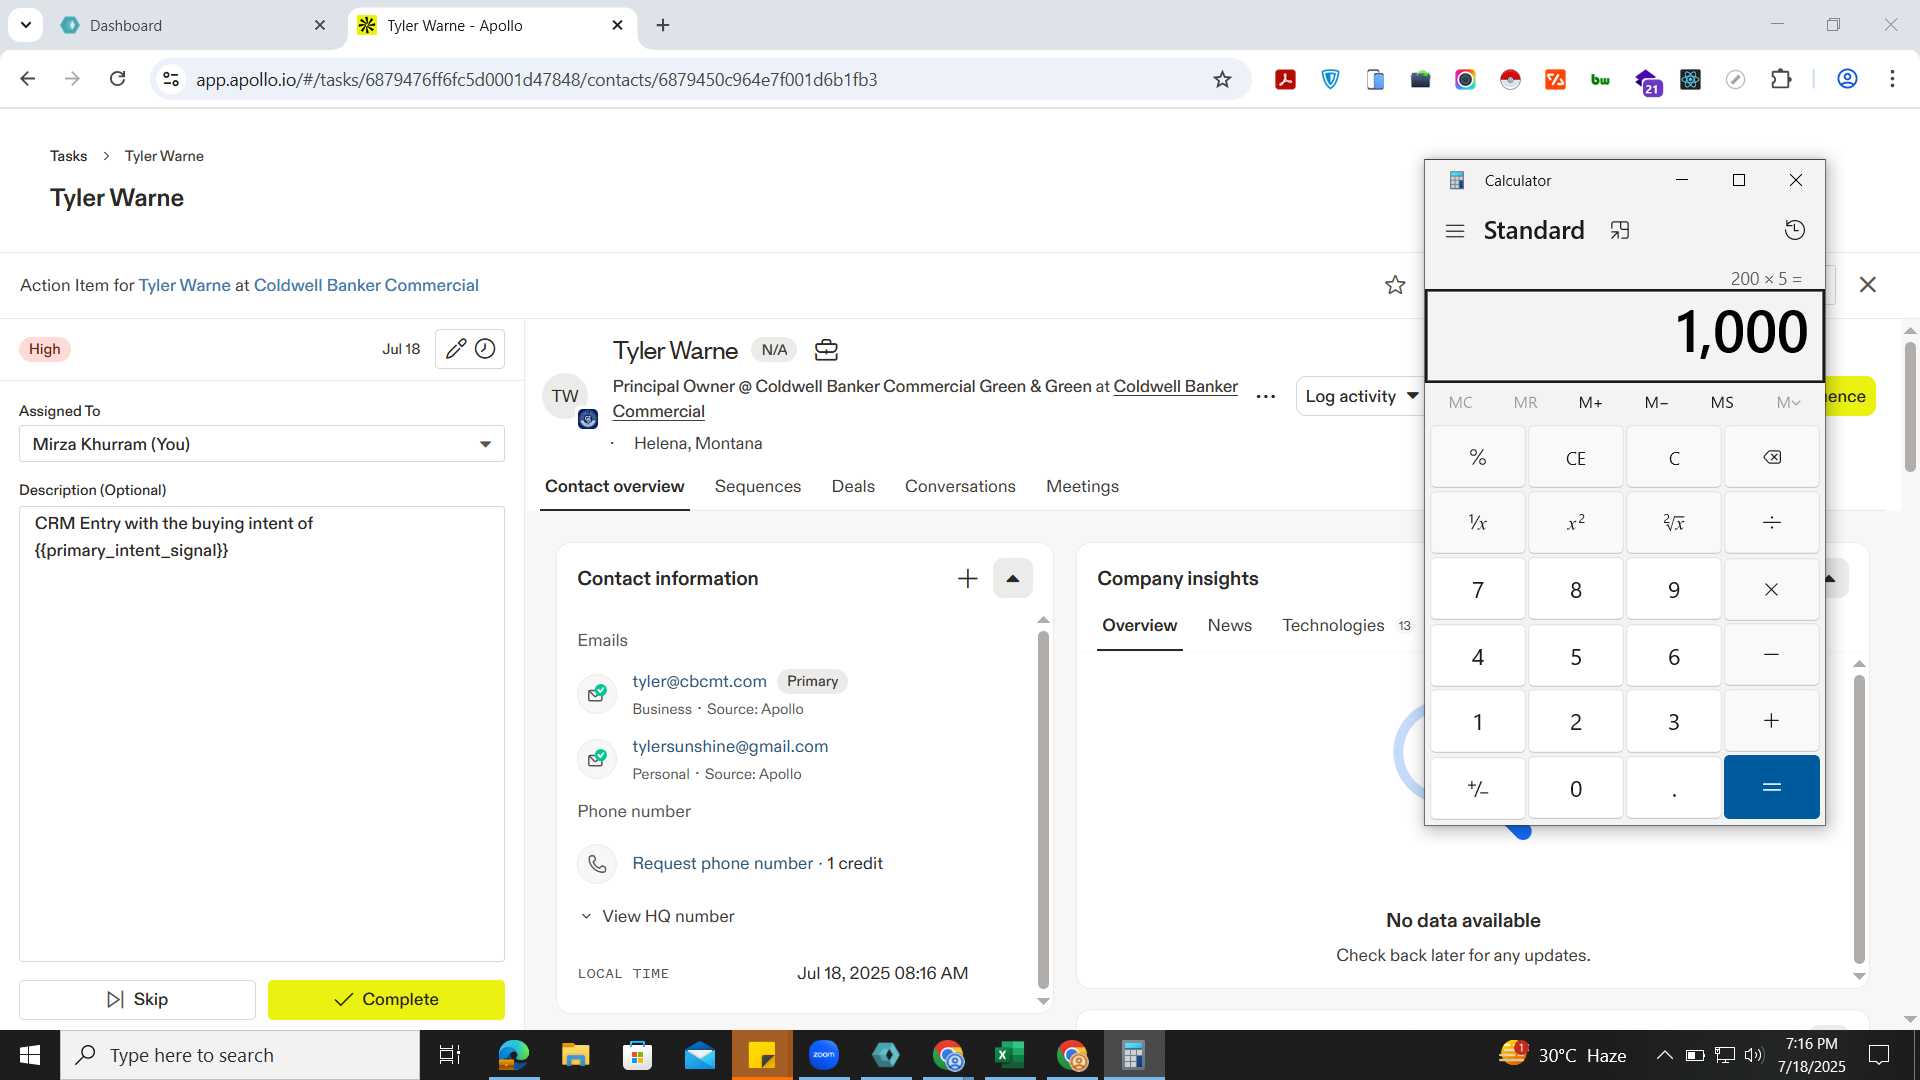Click the main page vertical scrollbar
This screenshot has height=1080, width=1920.
coord(1909,408)
